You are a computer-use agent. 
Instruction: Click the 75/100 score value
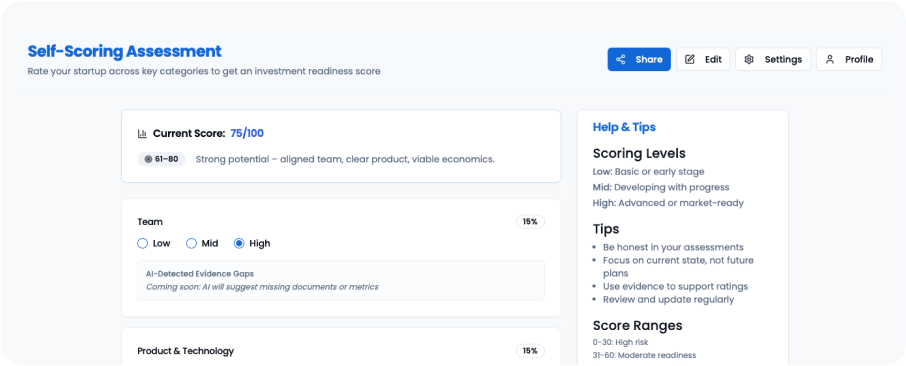pyautogui.click(x=247, y=134)
